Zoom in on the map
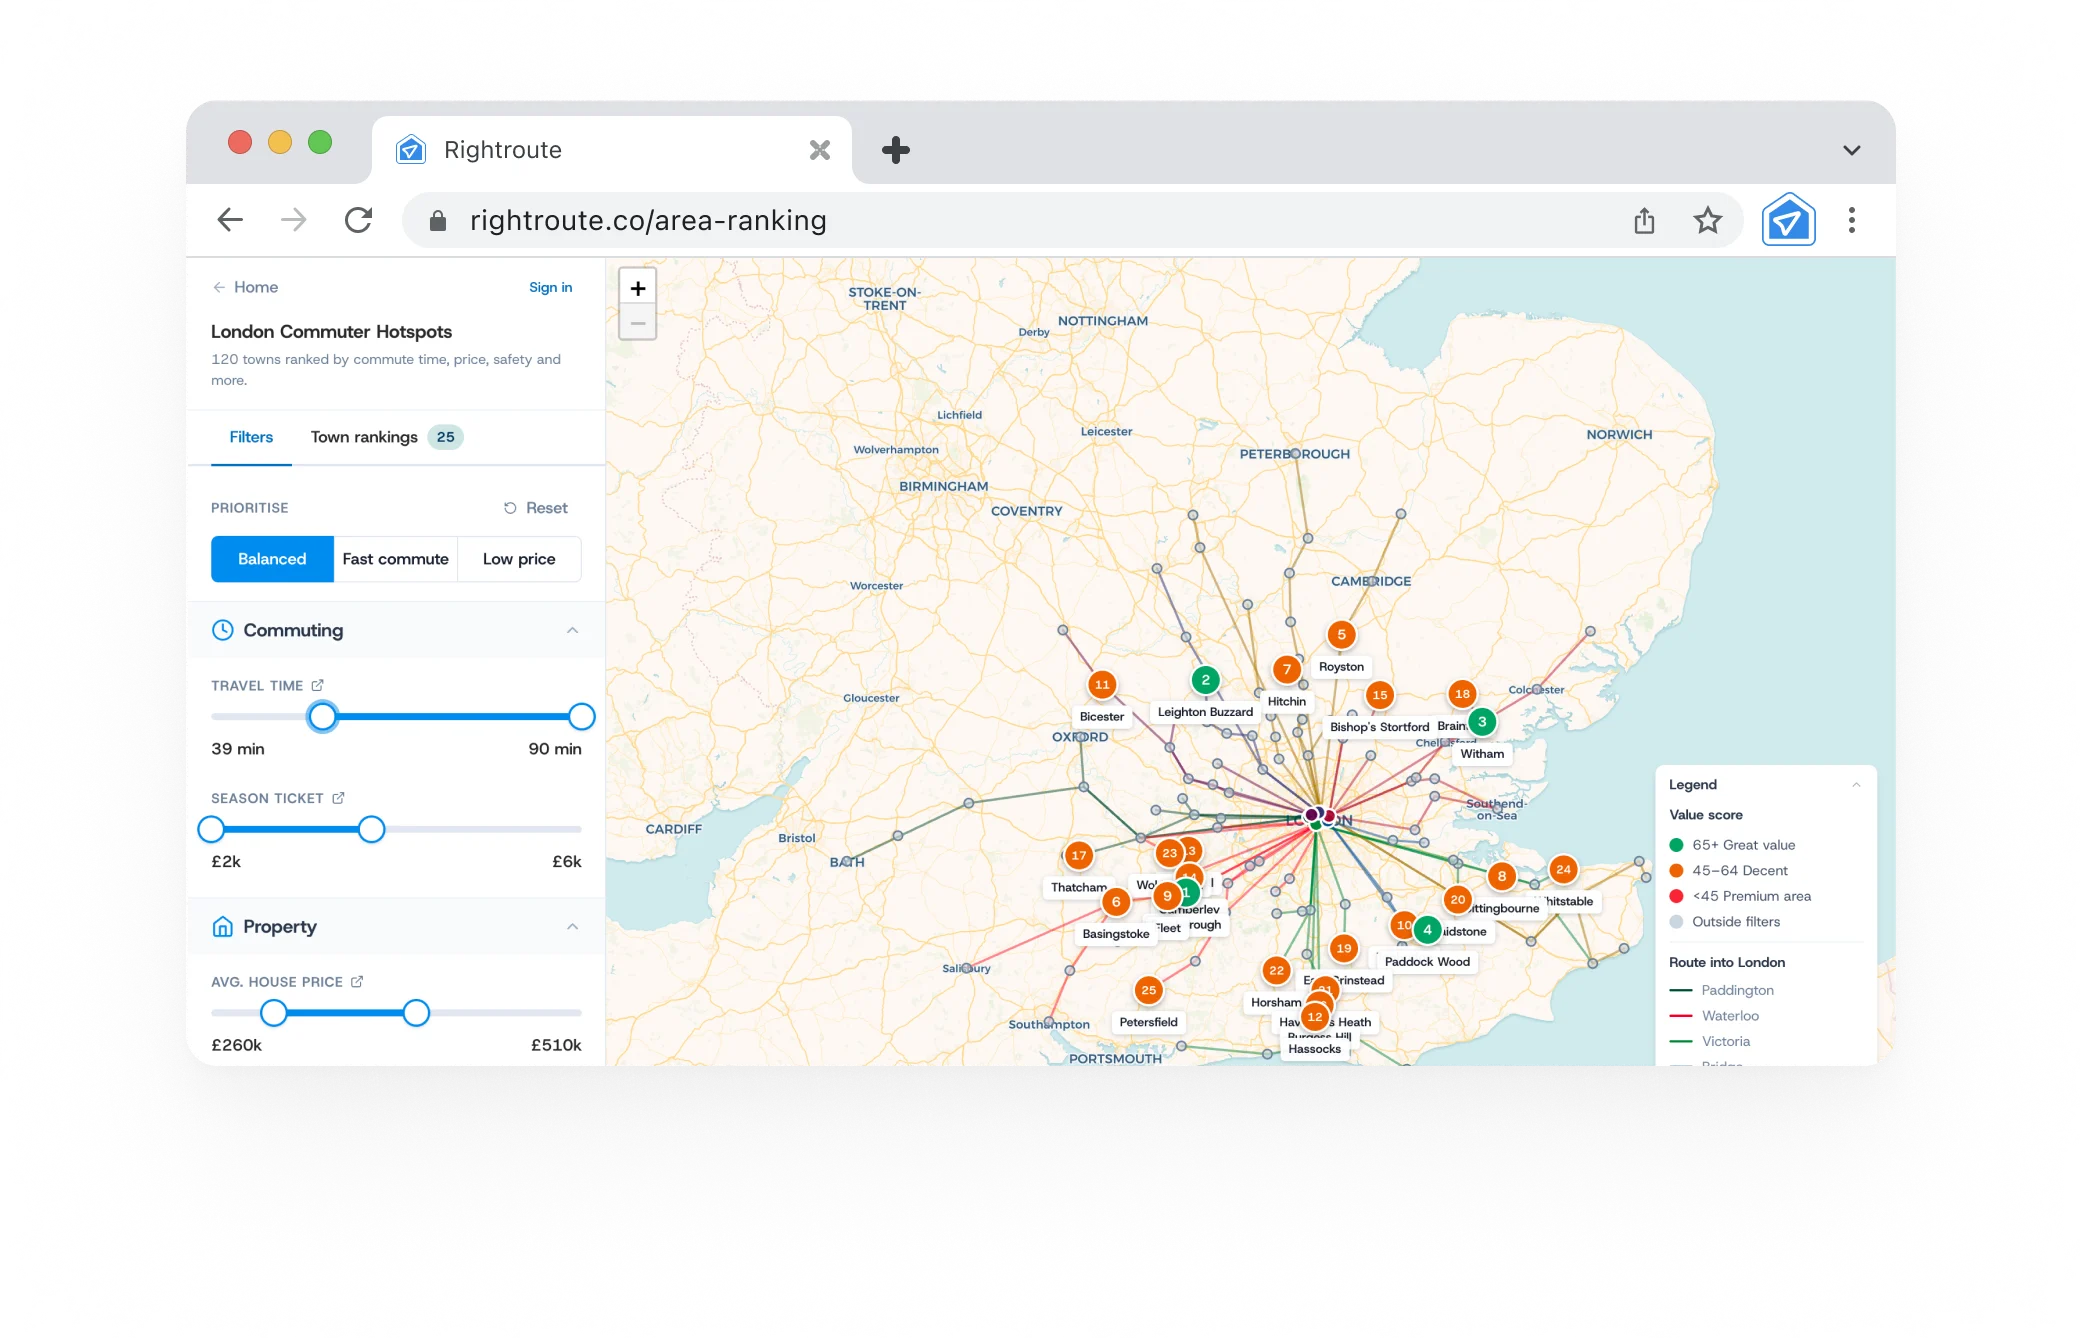 tap(638, 288)
